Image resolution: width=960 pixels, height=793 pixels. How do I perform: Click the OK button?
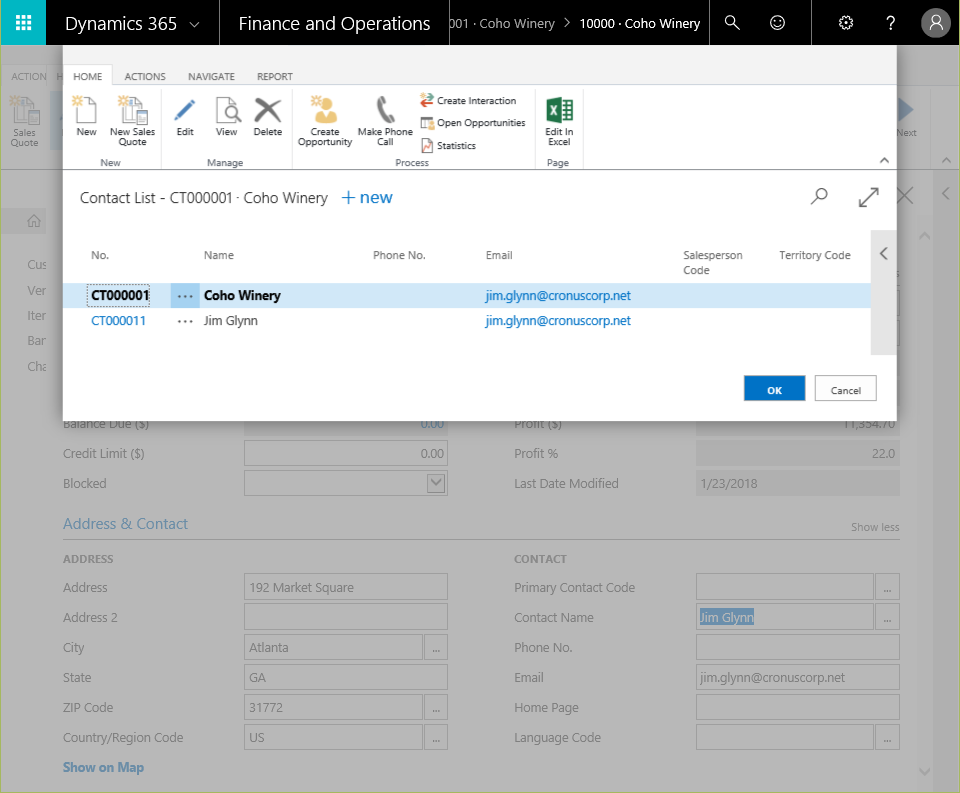774,388
